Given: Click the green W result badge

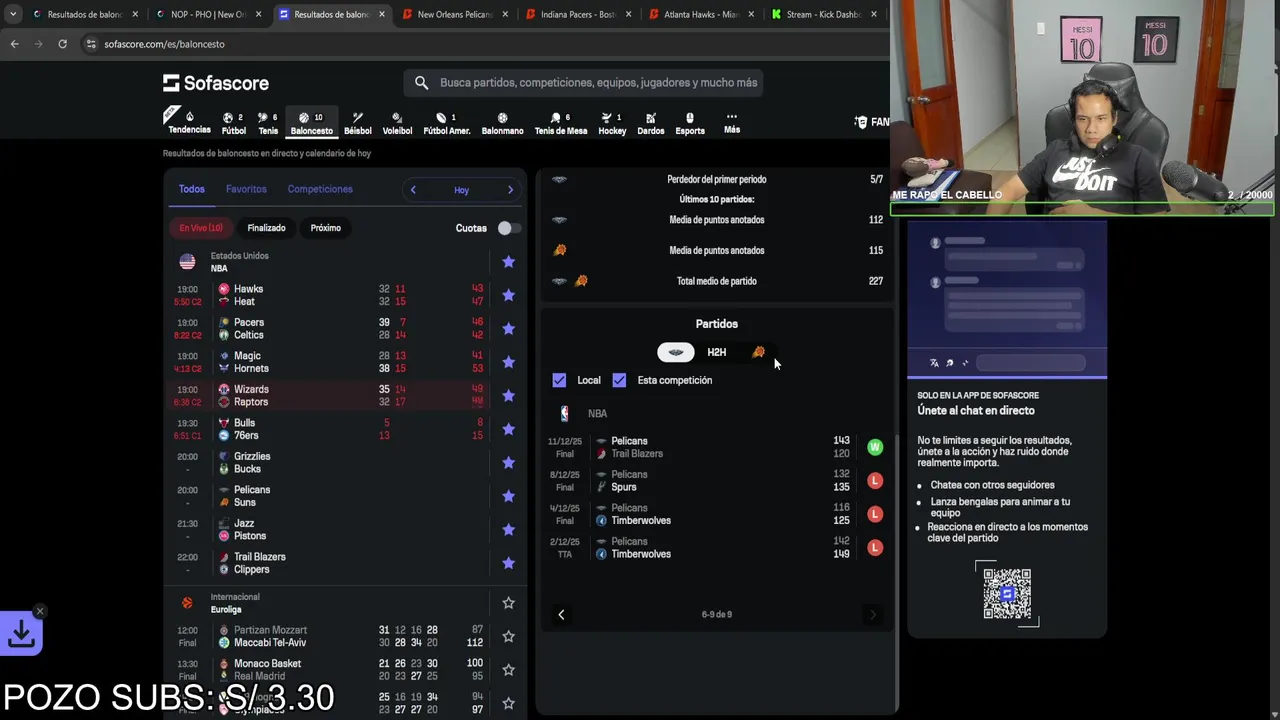Looking at the screenshot, I should [x=875, y=447].
